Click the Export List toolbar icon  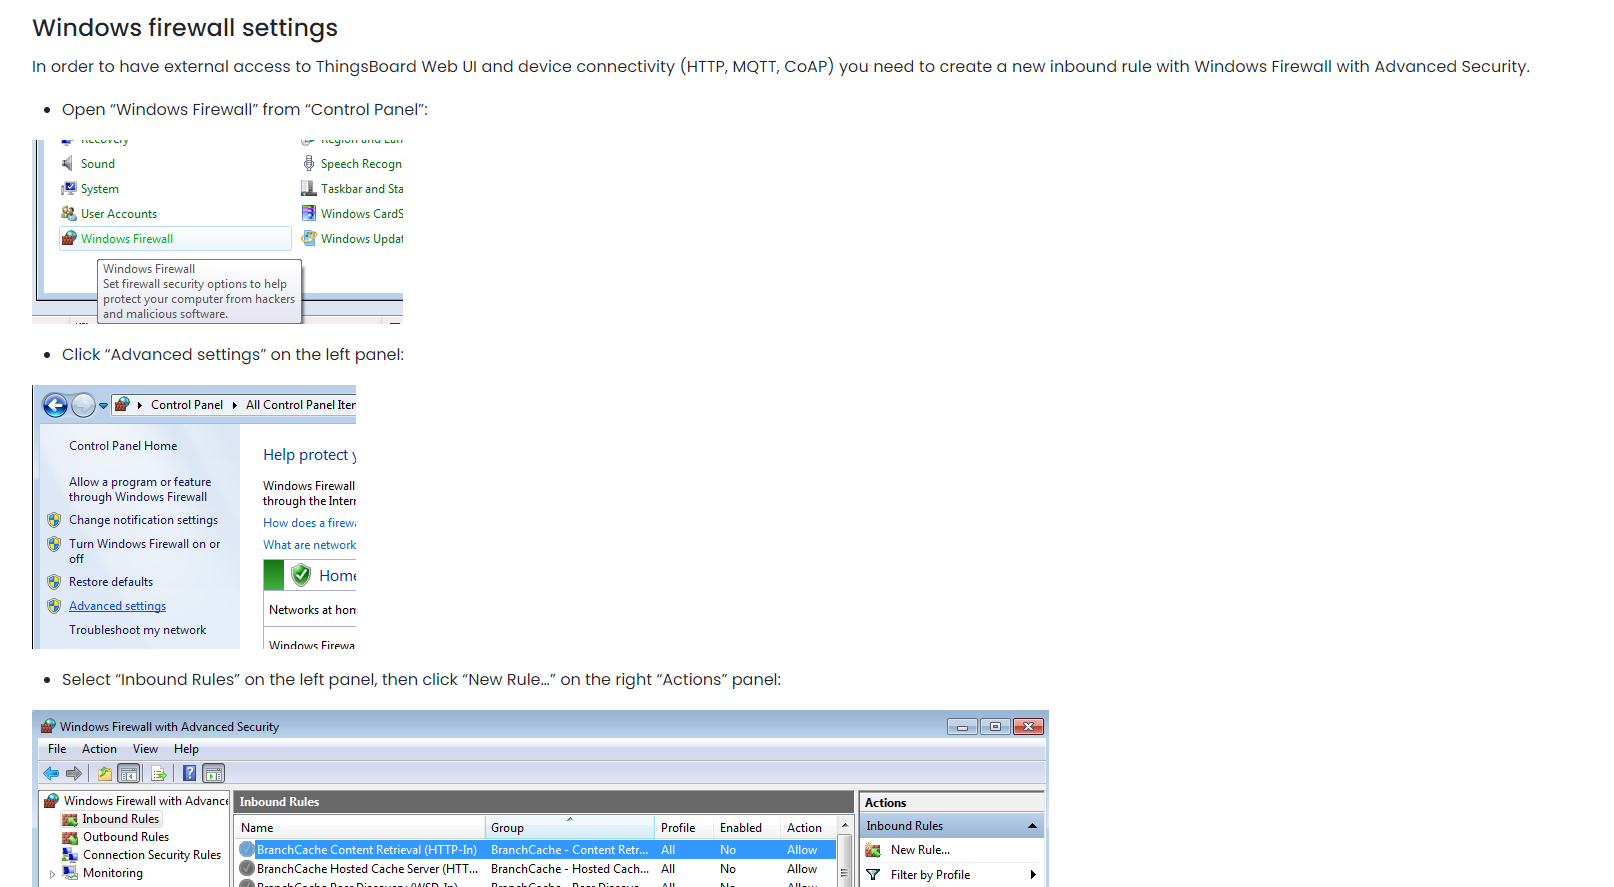(158, 773)
